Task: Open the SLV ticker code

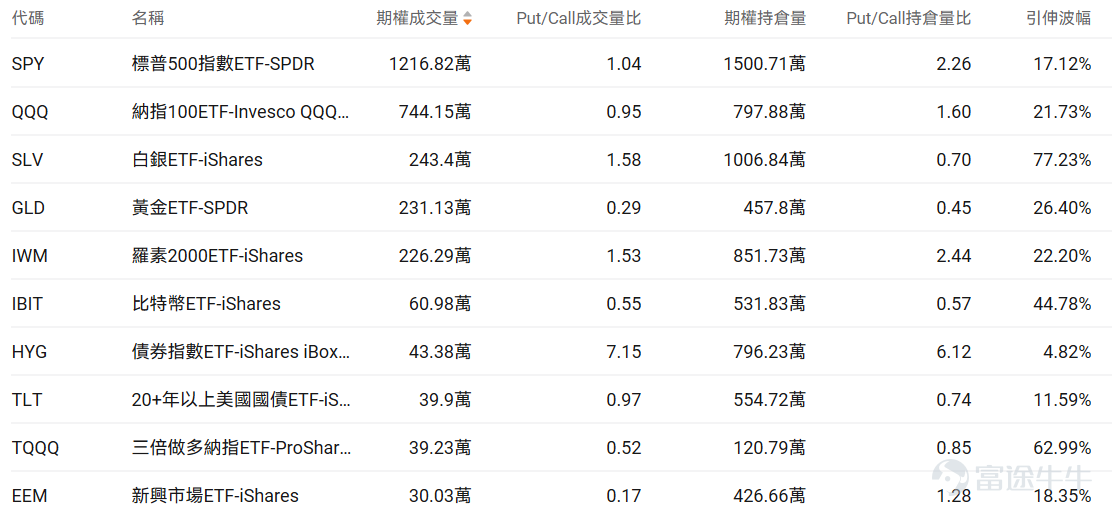Action: click(28, 160)
